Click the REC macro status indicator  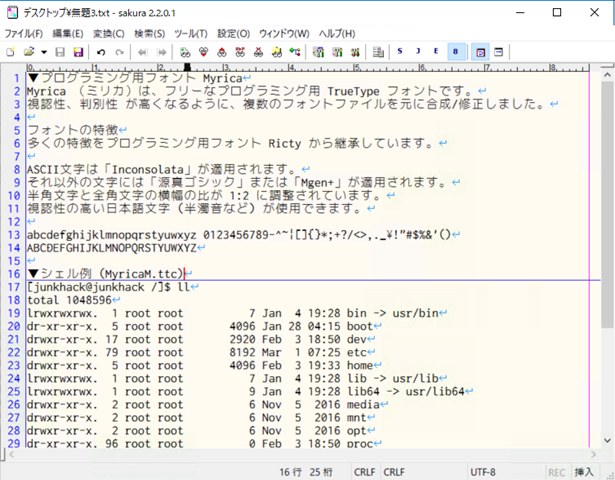[x=557, y=473]
